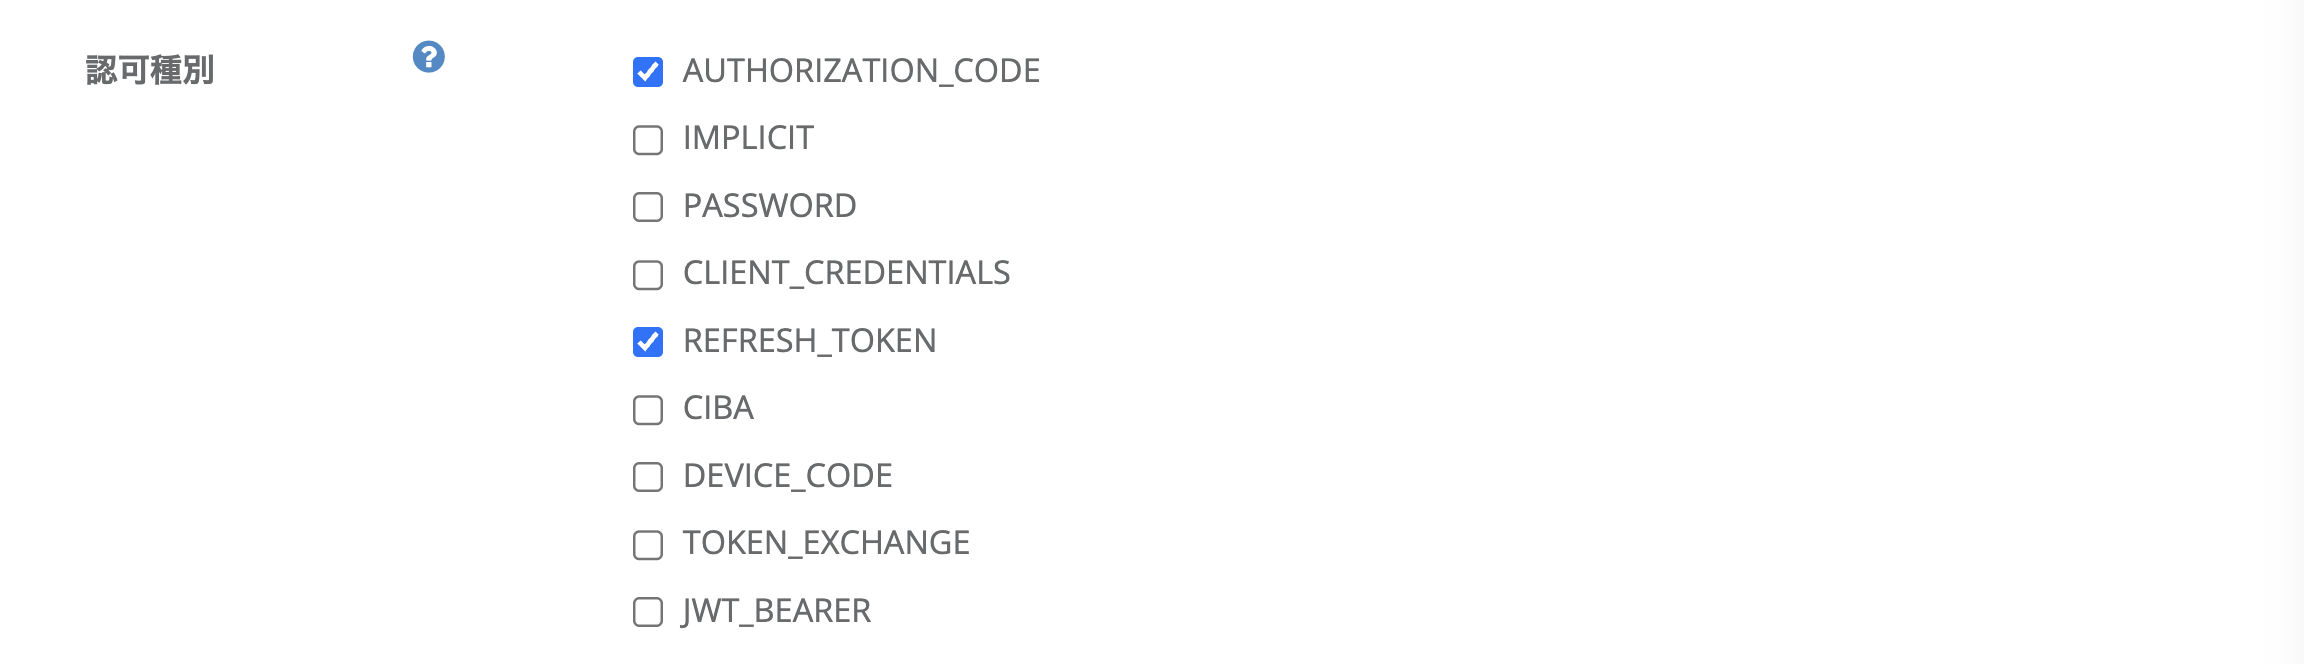
Task: Click the CIBA label text
Action: (x=718, y=408)
